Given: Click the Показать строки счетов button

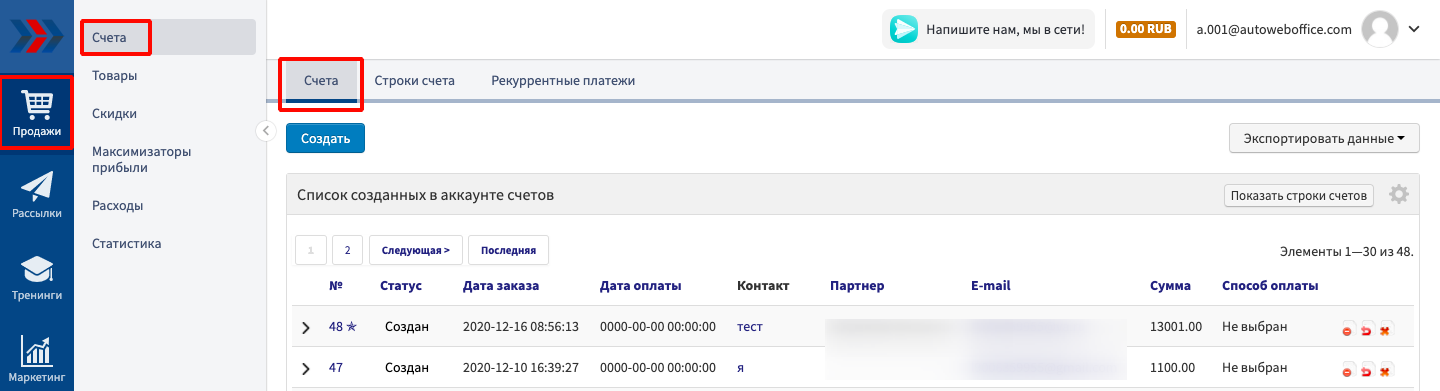Looking at the screenshot, I should click(x=1299, y=196).
